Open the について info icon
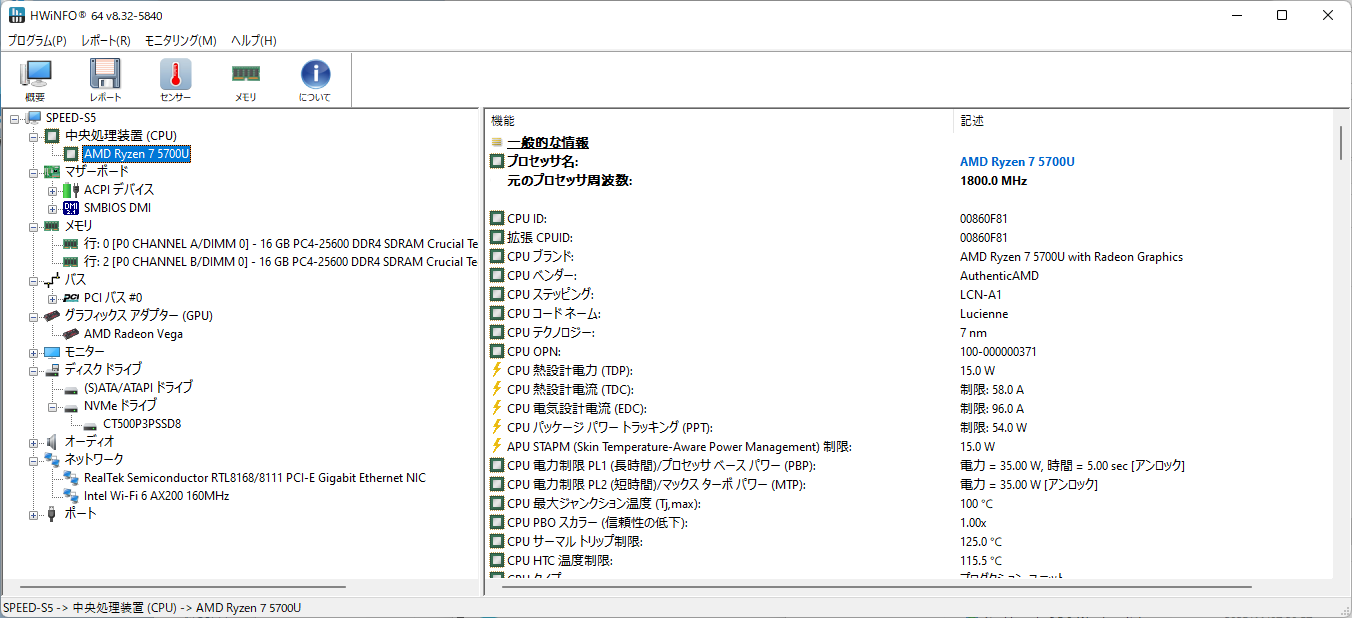The width and height of the screenshot is (1352, 618). 315,79
